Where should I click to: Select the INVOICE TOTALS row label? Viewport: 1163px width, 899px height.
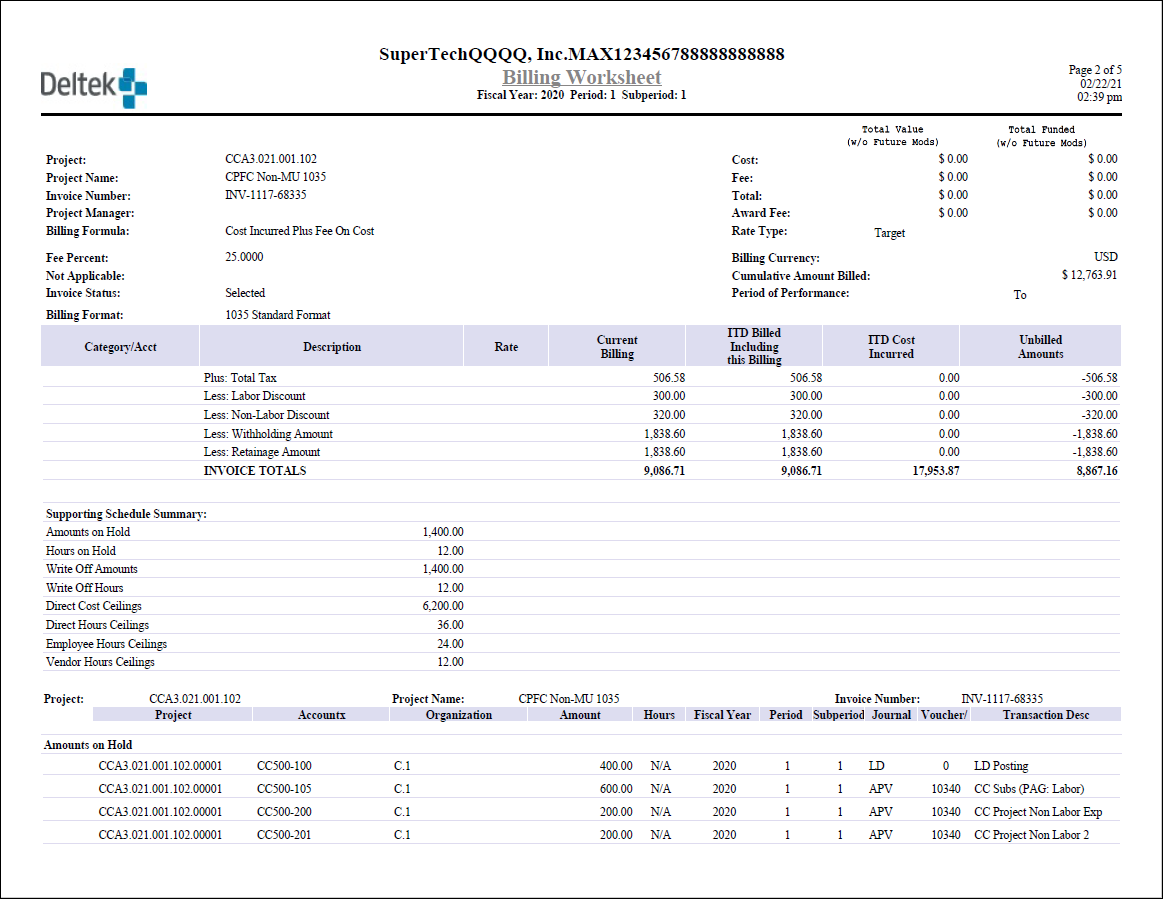point(255,471)
